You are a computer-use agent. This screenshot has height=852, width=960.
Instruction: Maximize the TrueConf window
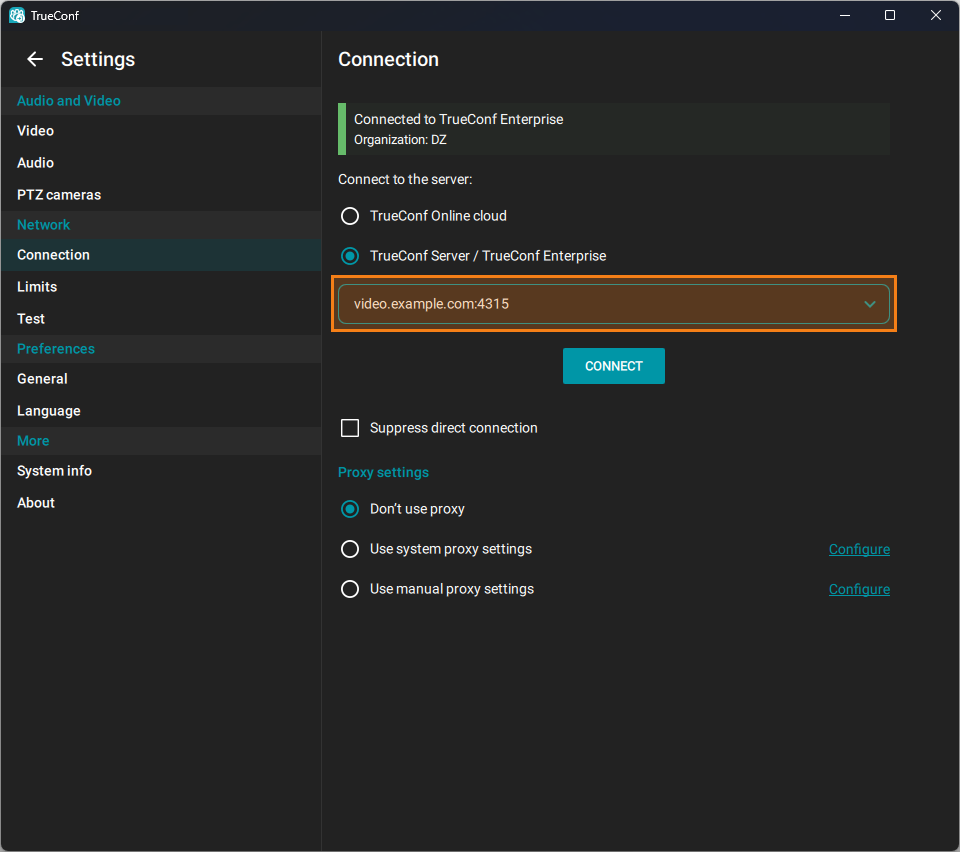890,15
